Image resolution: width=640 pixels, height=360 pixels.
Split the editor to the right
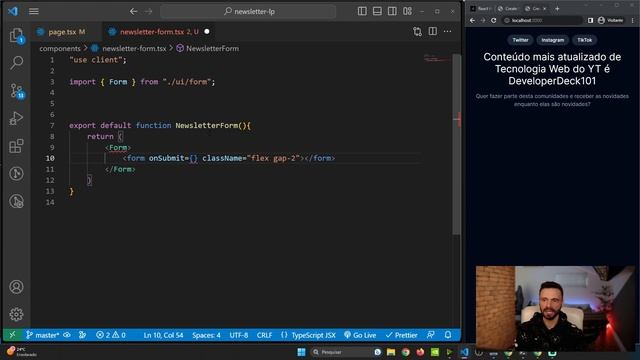(x=433, y=31)
